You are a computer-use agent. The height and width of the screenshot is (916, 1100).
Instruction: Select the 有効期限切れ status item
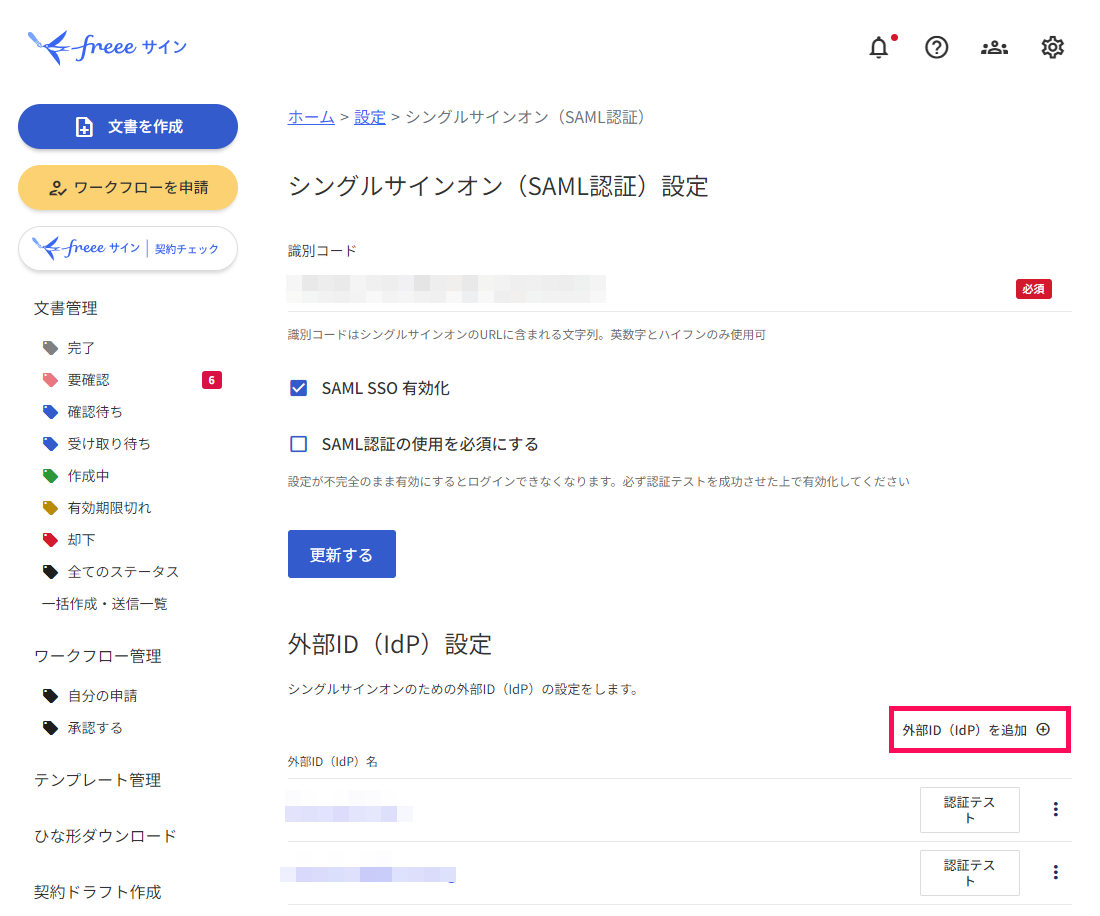[96, 508]
